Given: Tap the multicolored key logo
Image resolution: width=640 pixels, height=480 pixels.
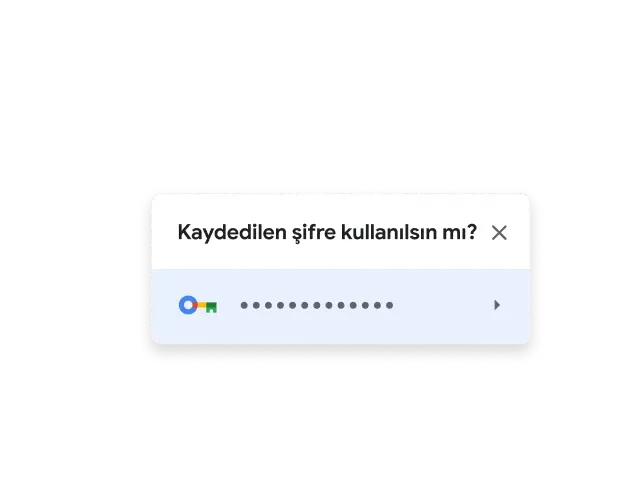Looking at the screenshot, I should [198, 305].
